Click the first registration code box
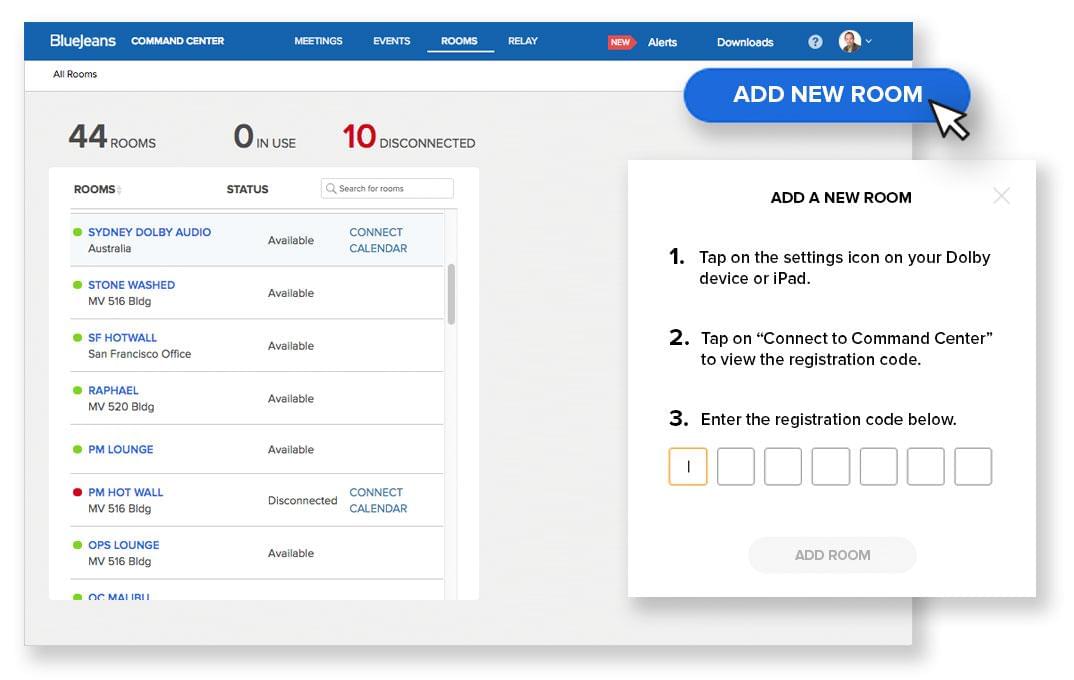This screenshot has width=1074, height=680. tap(688, 467)
